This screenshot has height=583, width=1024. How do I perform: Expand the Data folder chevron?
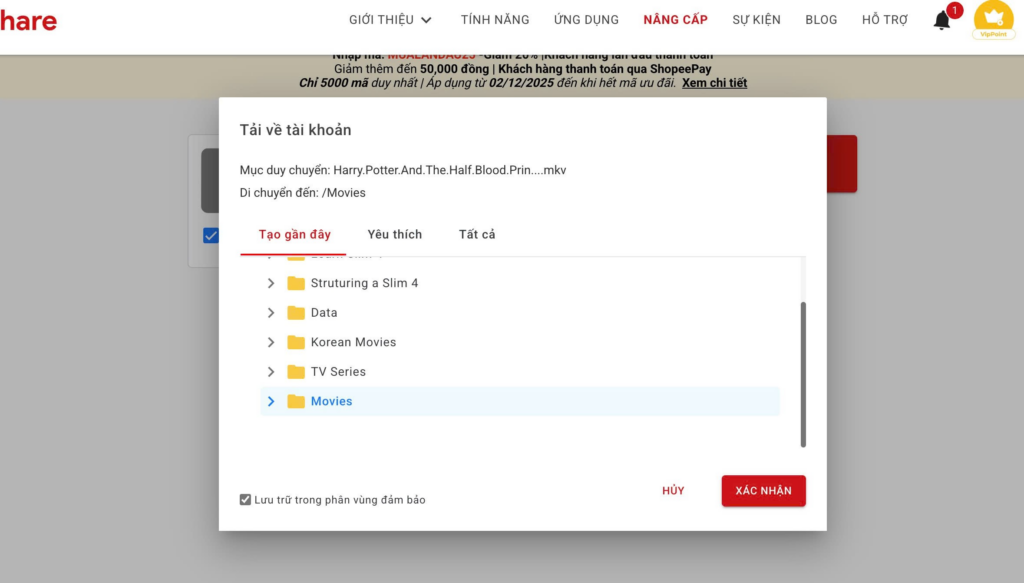pyautogui.click(x=271, y=313)
